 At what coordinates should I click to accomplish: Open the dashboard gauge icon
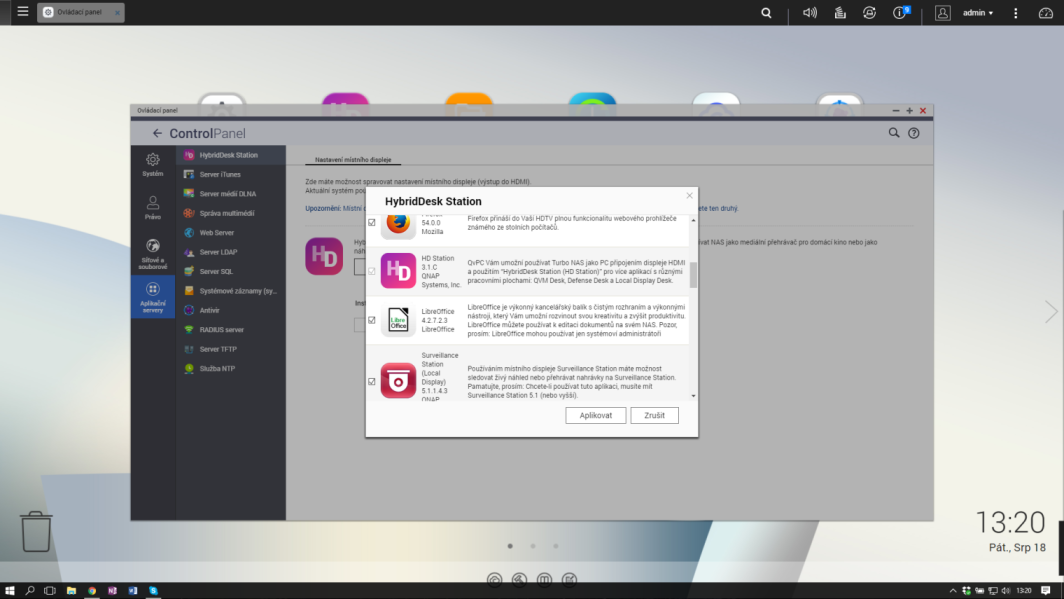(x=1046, y=13)
